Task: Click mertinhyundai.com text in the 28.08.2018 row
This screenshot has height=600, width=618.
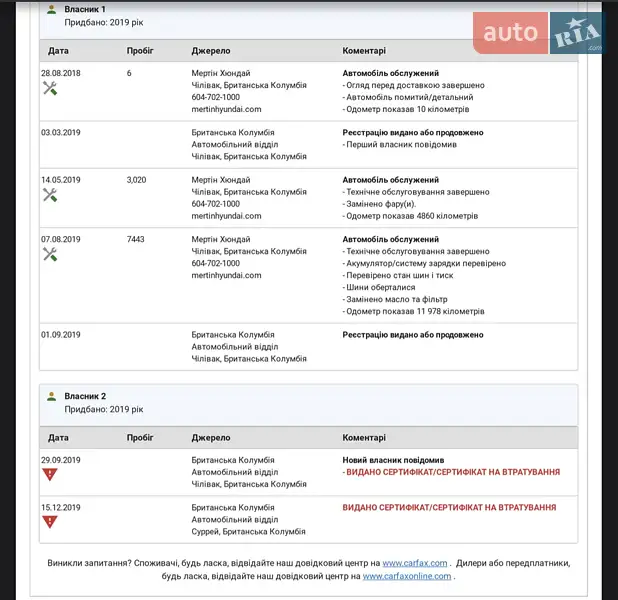Action: [226, 109]
